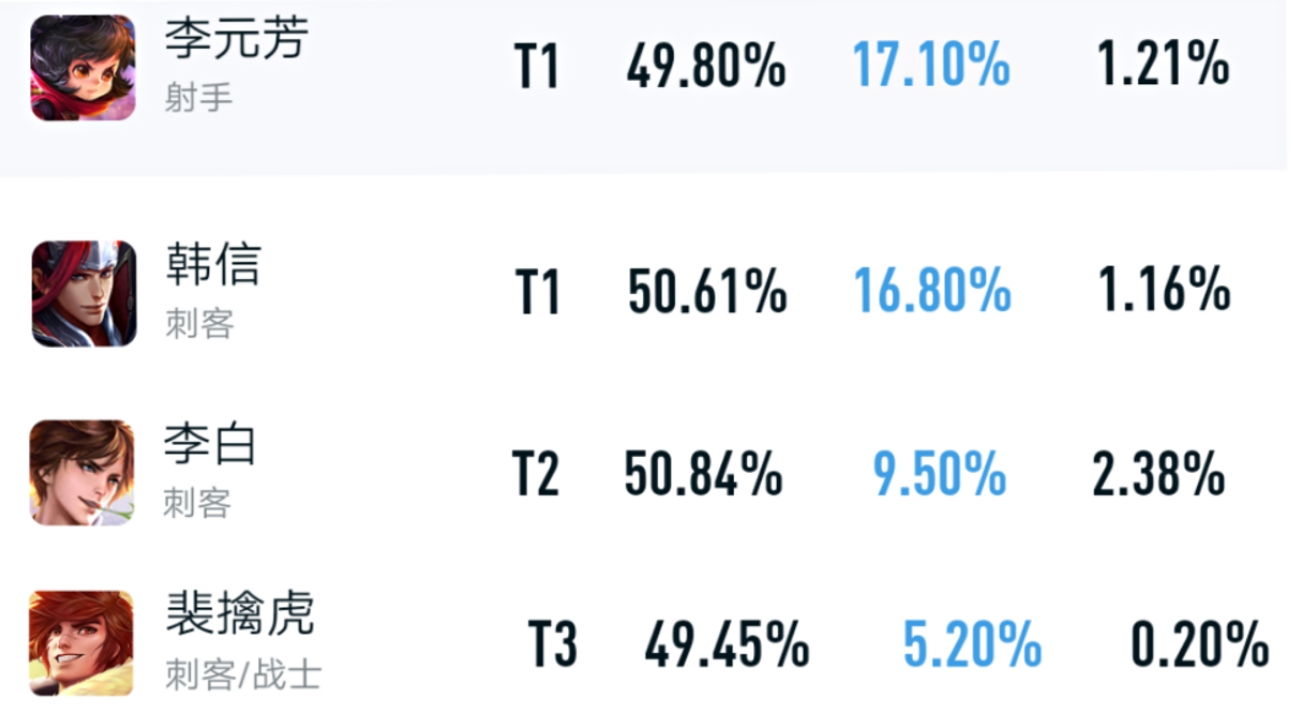Select the hero name 裴擒虎
The image size is (1293, 719).
pyautogui.click(x=240, y=614)
